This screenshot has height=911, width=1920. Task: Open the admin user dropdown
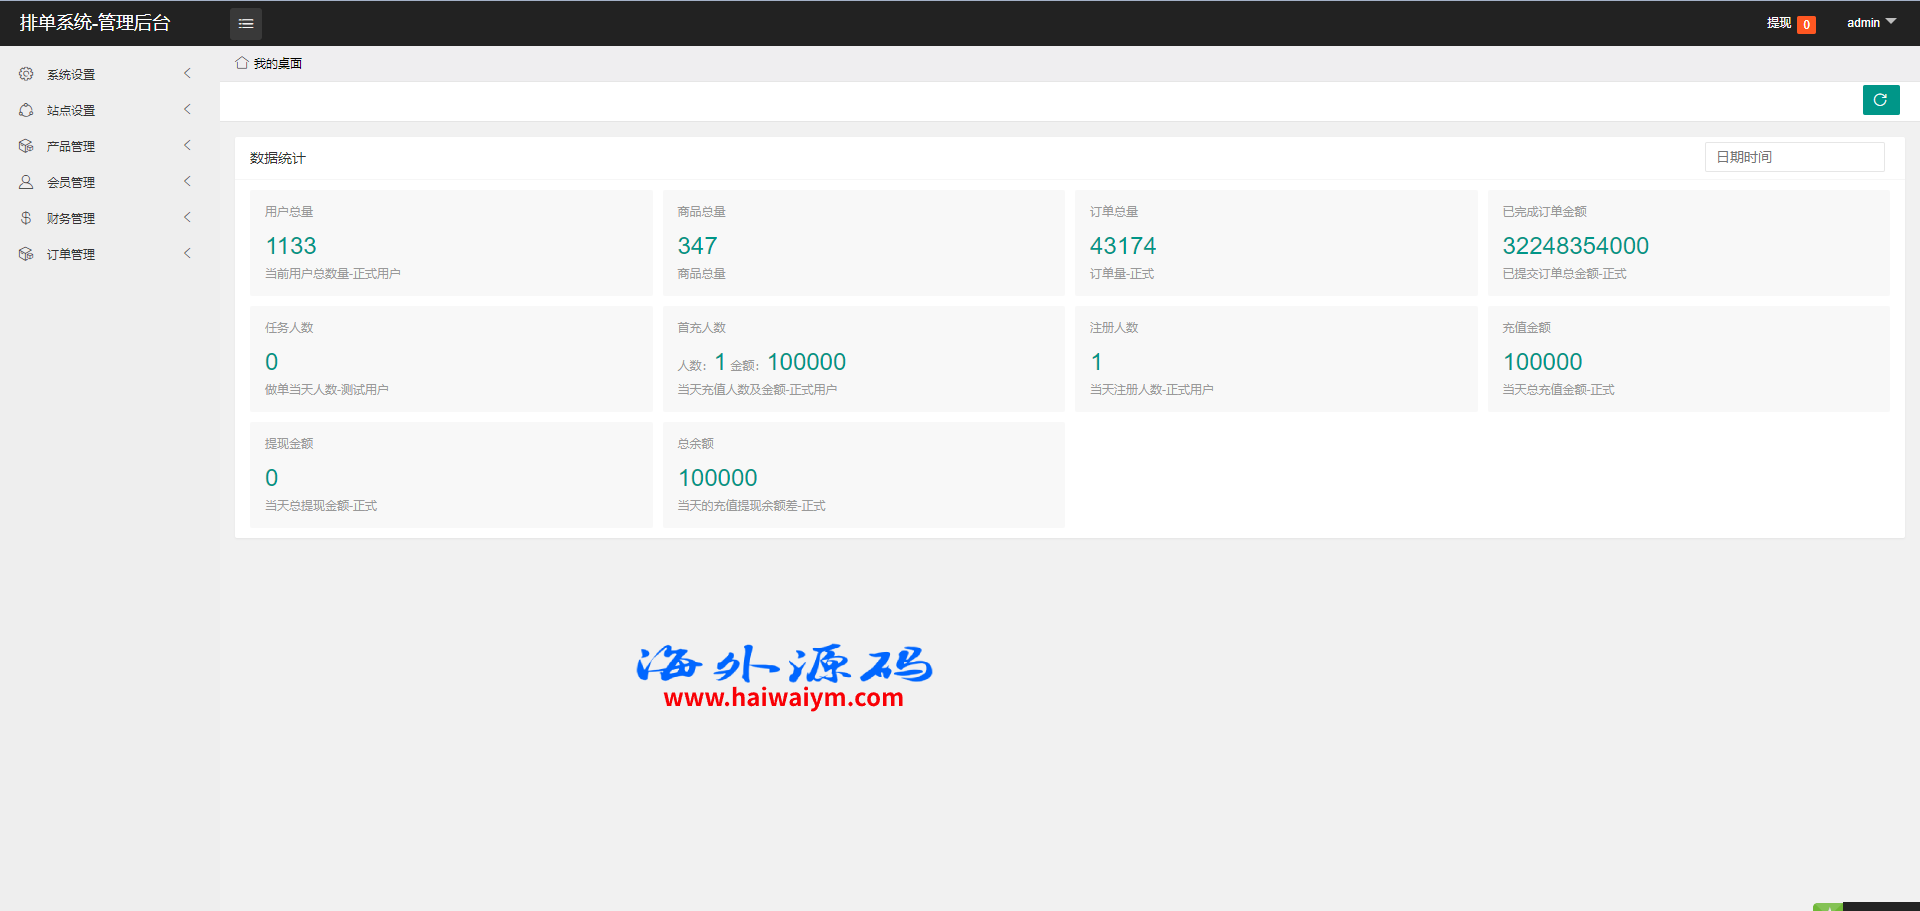1870,23
